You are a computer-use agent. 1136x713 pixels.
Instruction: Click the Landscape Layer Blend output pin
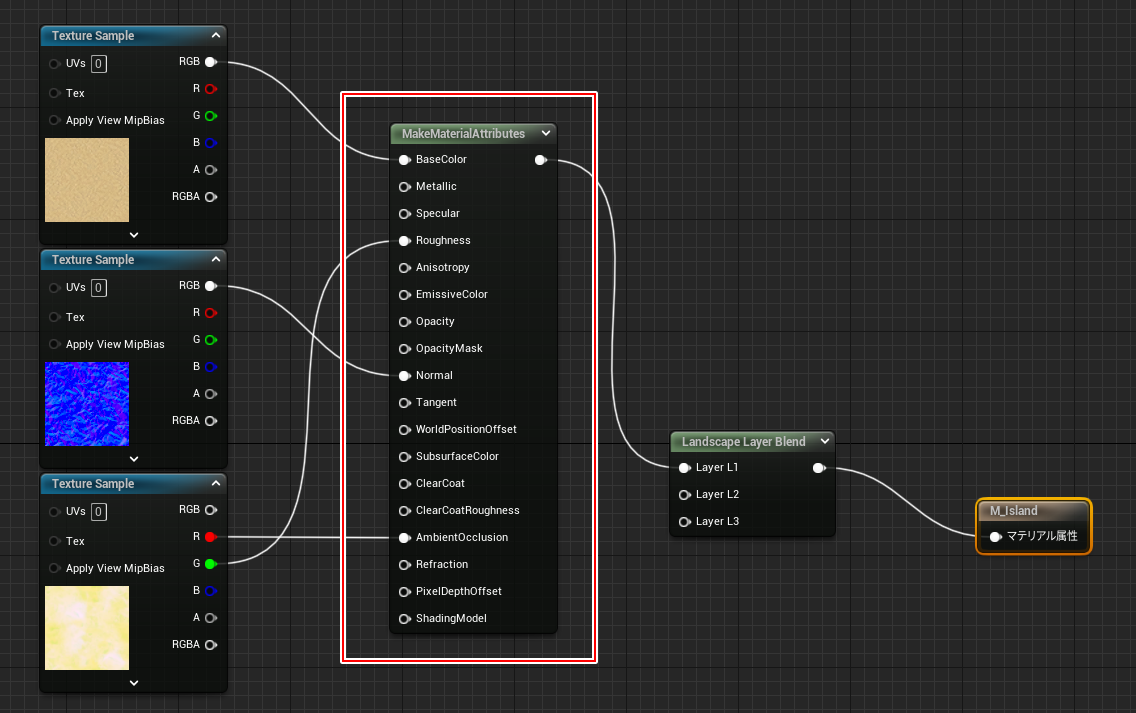point(819,468)
